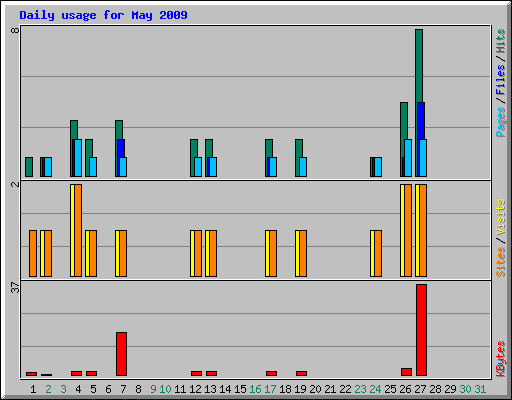Image resolution: width=512 pixels, height=400 pixels.
Task: Click day label '15' on the x-axis
Action: (x=240, y=389)
